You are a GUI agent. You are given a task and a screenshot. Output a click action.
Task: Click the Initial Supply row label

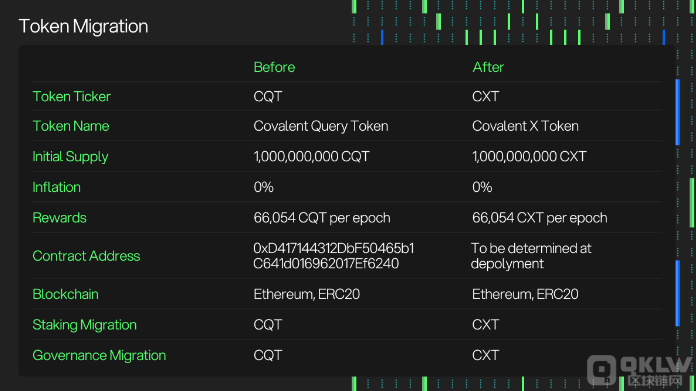coord(70,157)
